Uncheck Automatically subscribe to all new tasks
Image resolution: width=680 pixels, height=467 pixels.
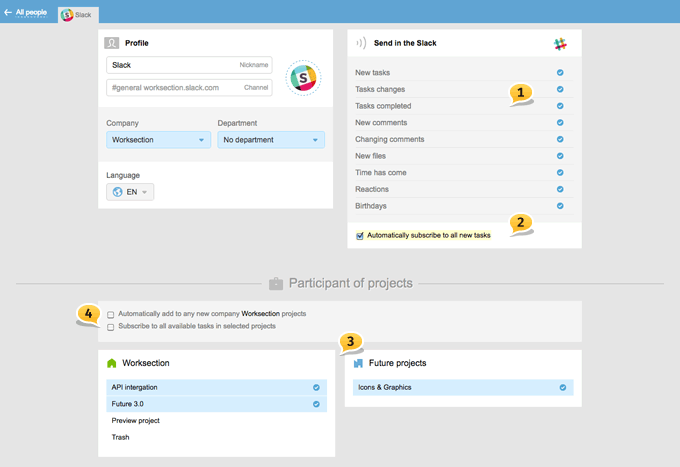pyautogui.click(x=360, y=236)
